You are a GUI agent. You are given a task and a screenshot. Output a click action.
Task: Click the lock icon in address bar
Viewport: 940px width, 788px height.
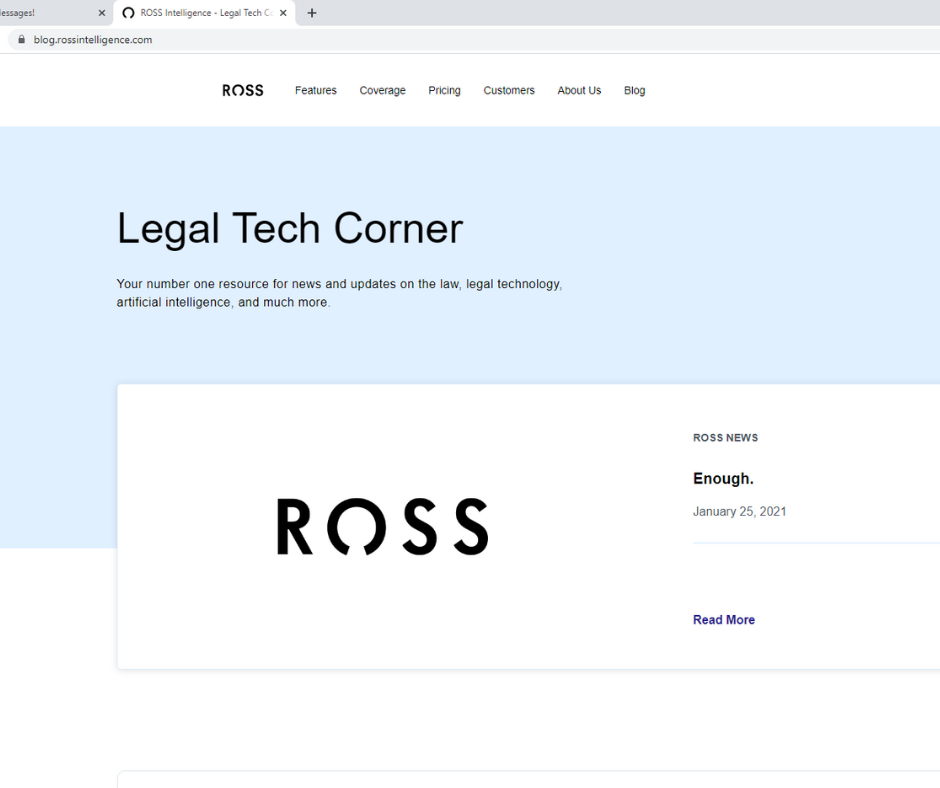click(22, 40)
